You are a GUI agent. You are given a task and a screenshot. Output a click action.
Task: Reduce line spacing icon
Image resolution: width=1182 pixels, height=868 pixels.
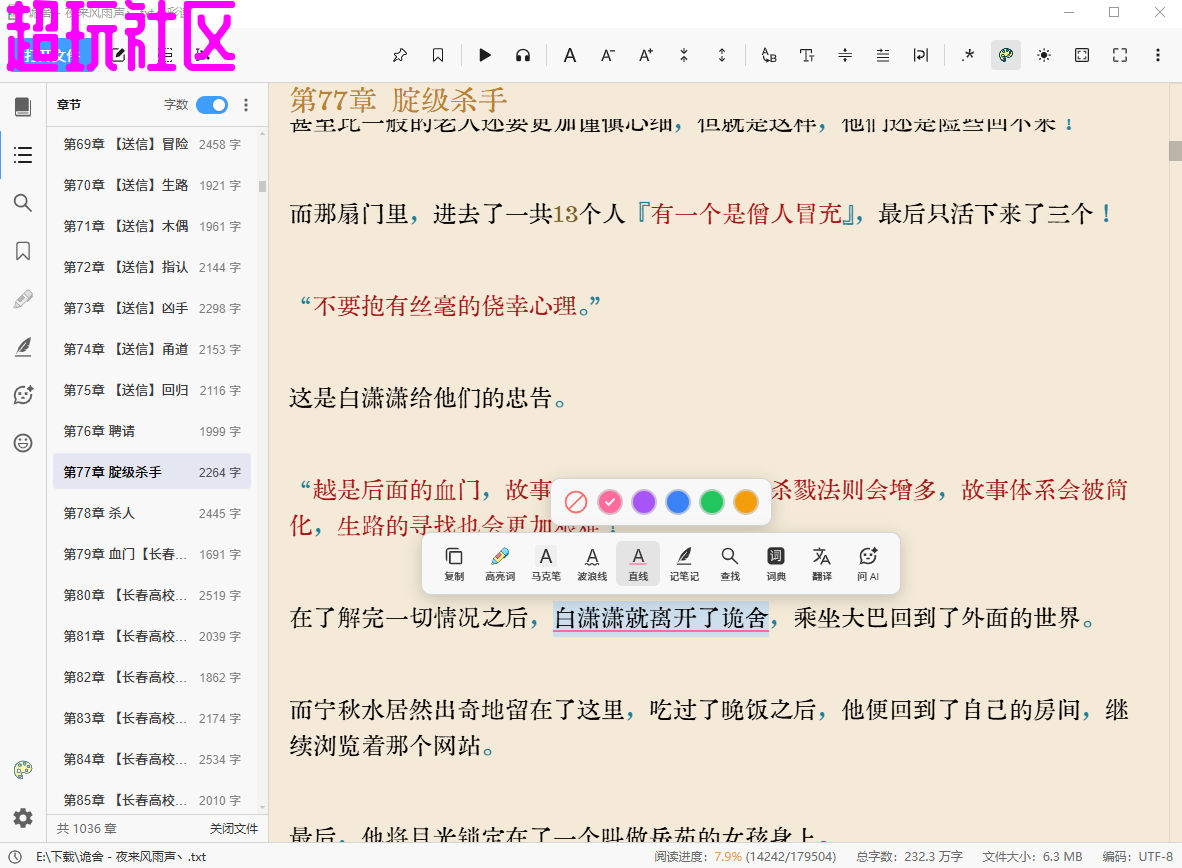684,55
